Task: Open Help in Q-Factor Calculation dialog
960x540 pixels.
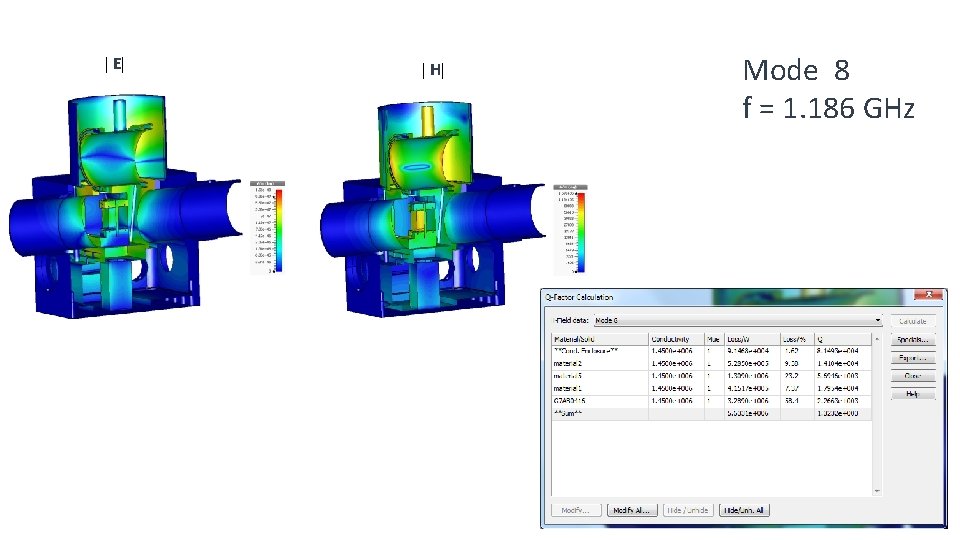Action: (912, 394)
